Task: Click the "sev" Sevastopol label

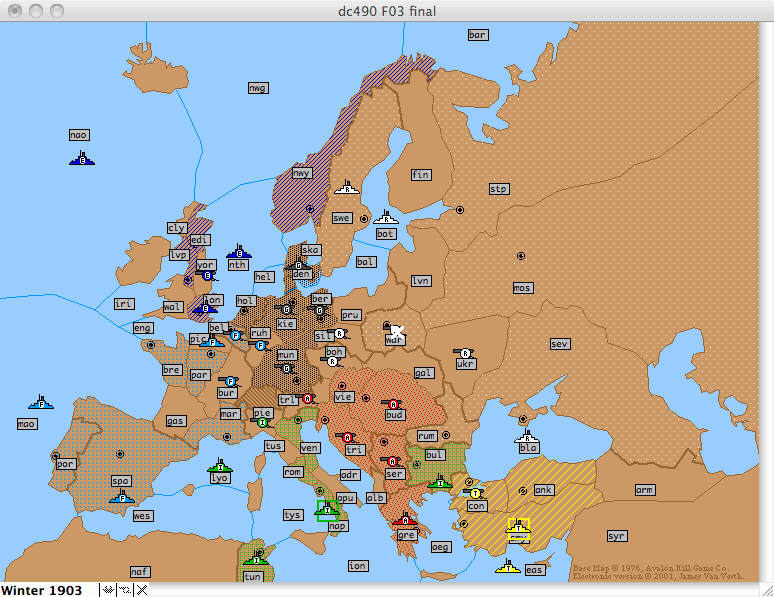Action: tap(559, 344)
